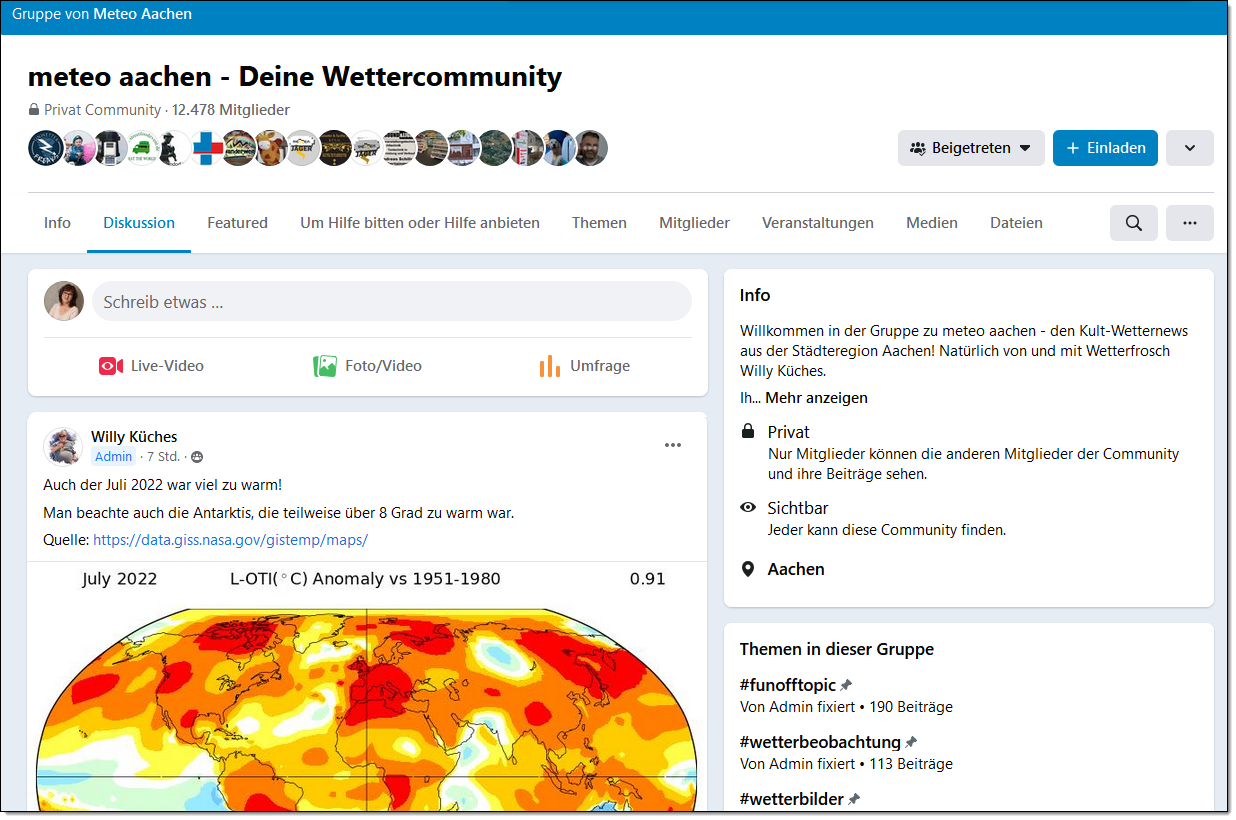1236x820 pixels.
Task: Add a Foto/Video to a post
Action: tap(368, 366)
